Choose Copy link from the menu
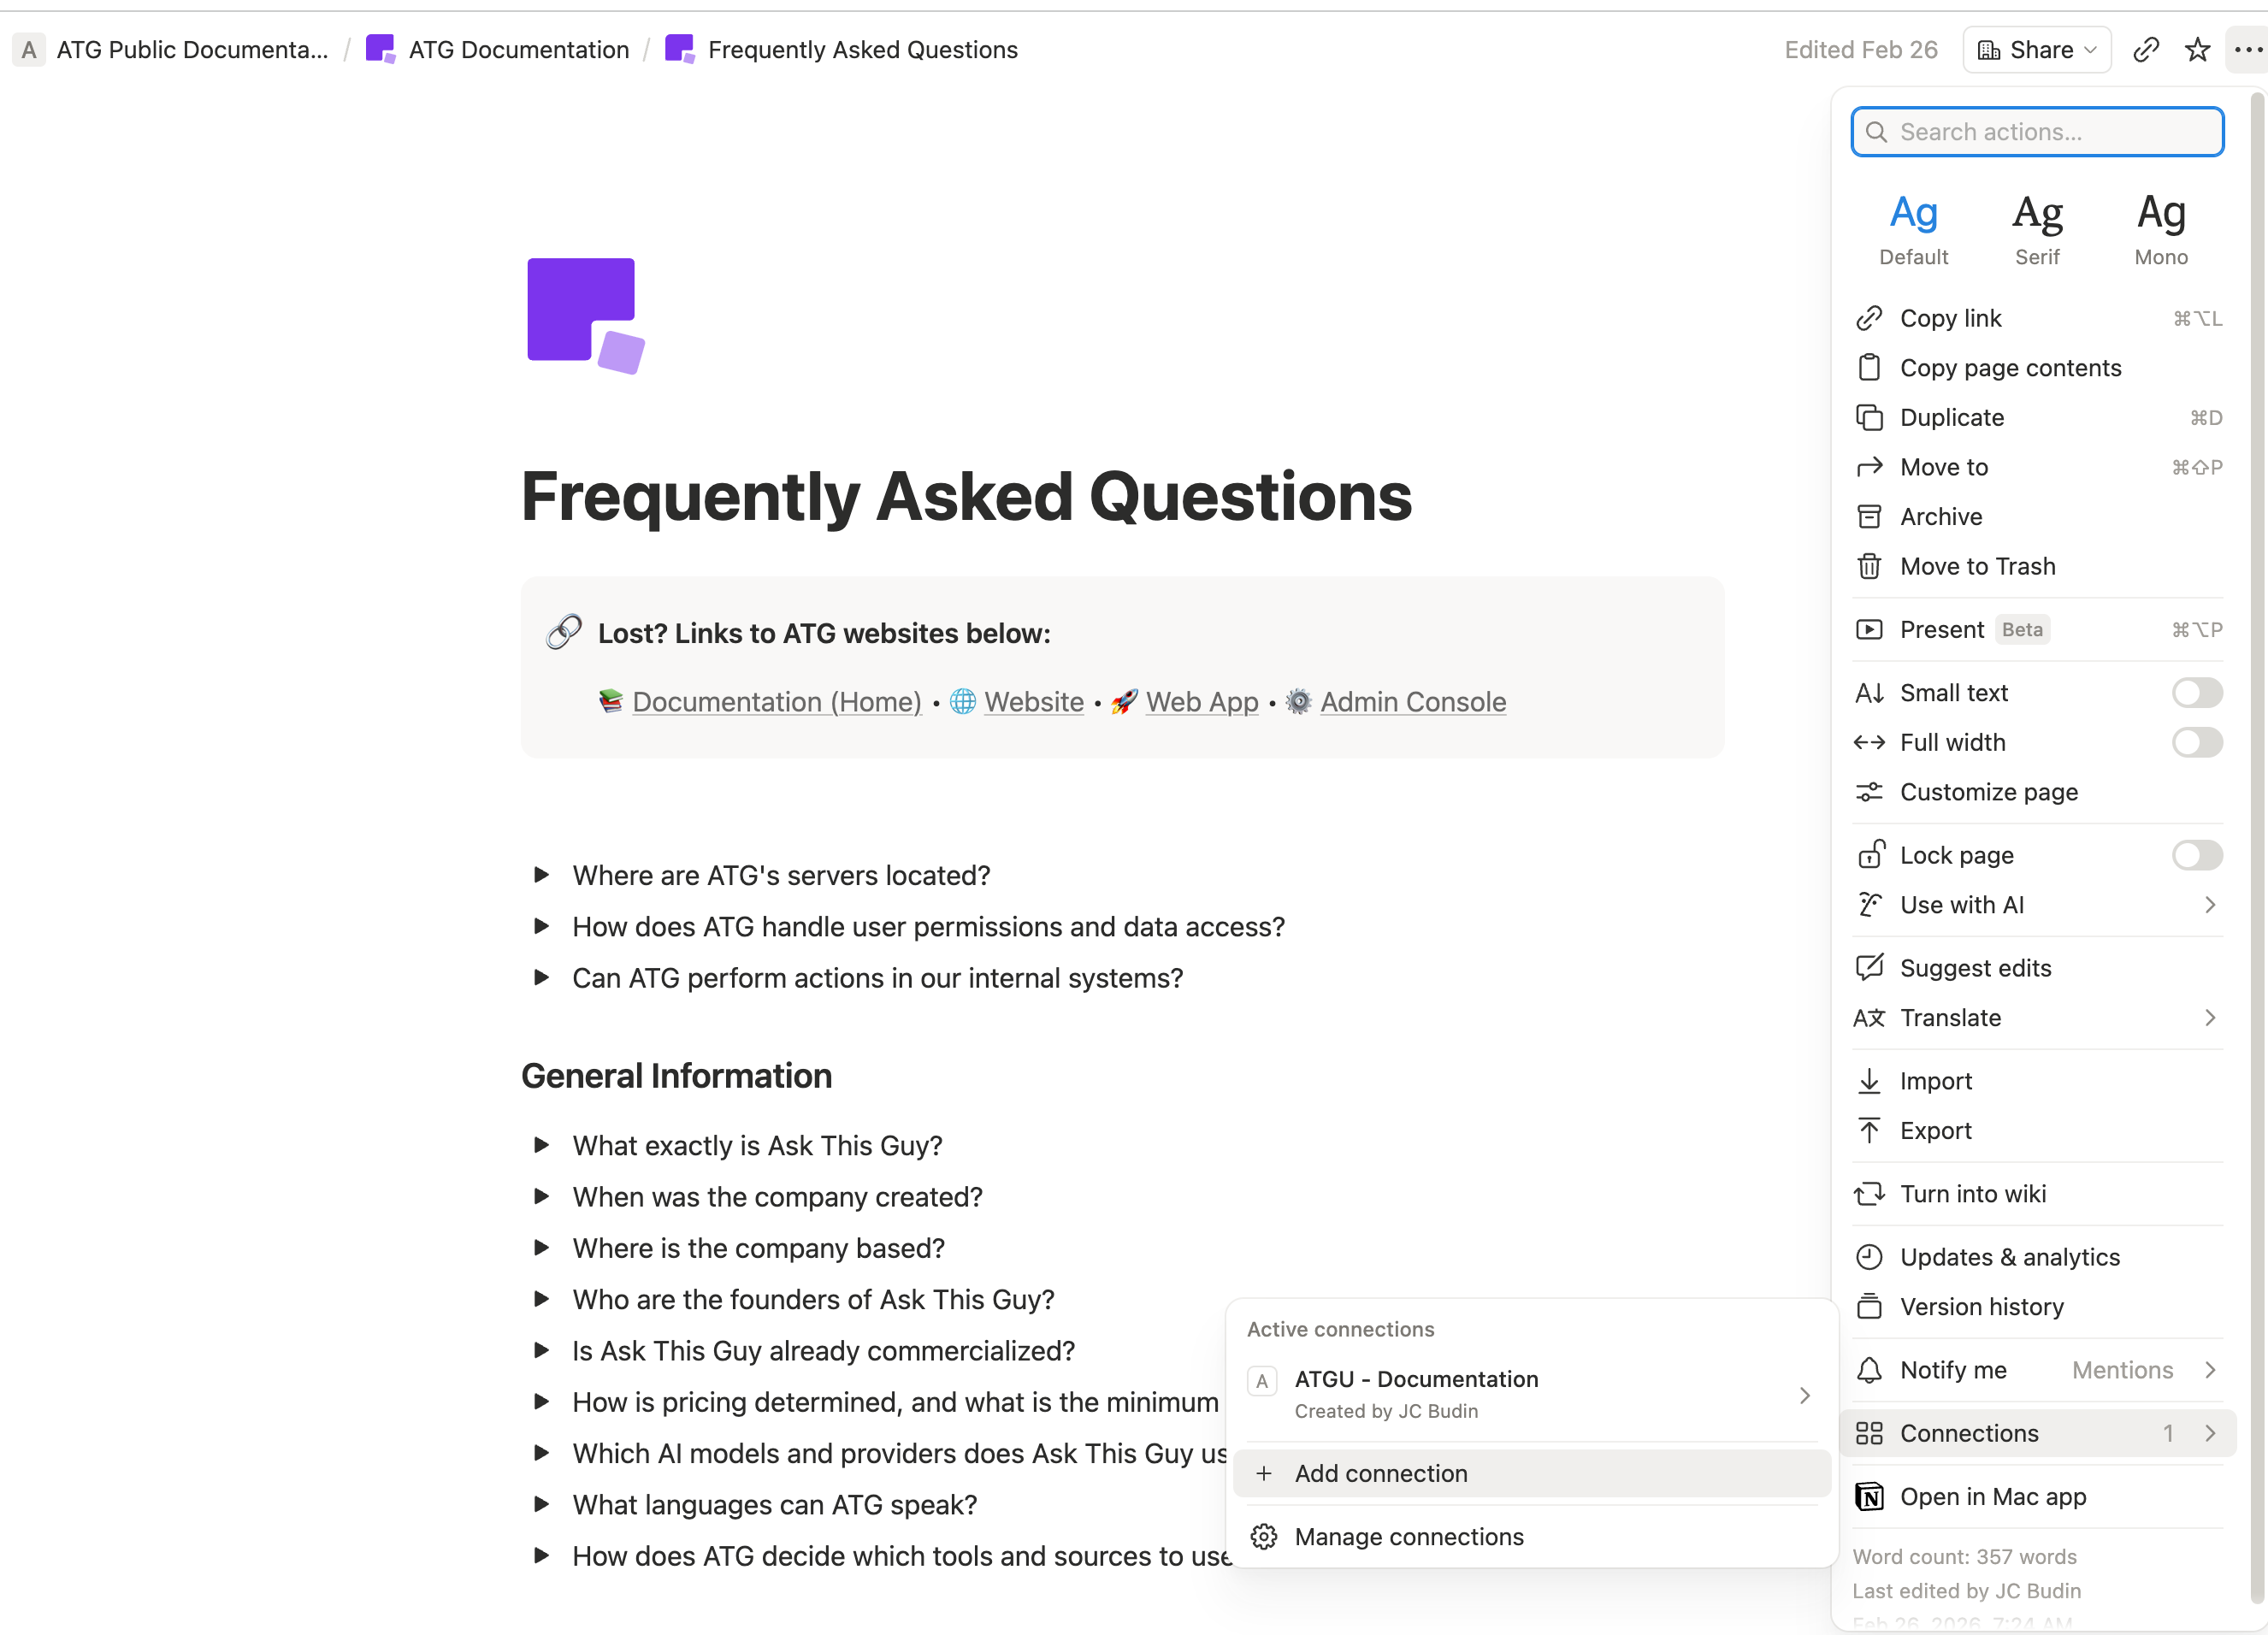The image size is (2268, 1635). click(x=2037, y=318)
